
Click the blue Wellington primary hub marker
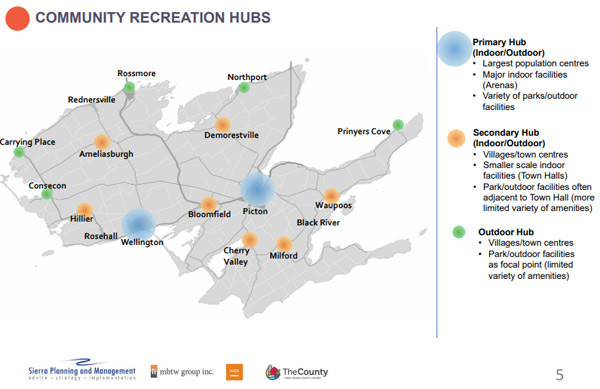click(x=139, y=225)
